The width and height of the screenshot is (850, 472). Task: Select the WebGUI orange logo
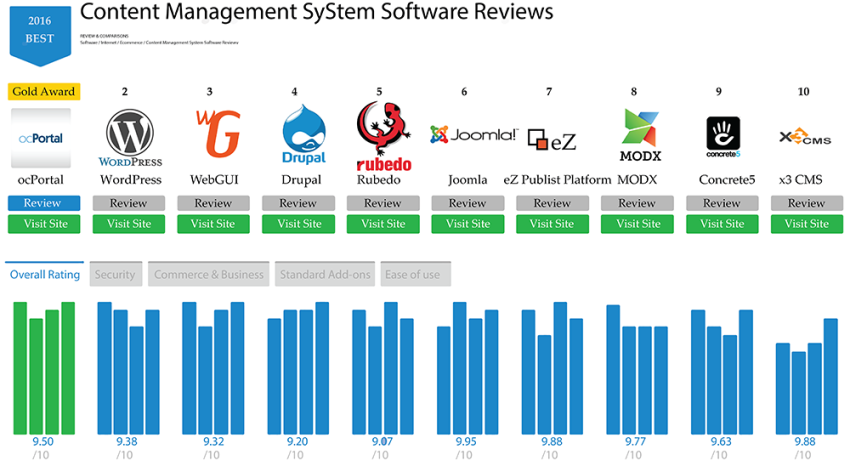point(218,133)
